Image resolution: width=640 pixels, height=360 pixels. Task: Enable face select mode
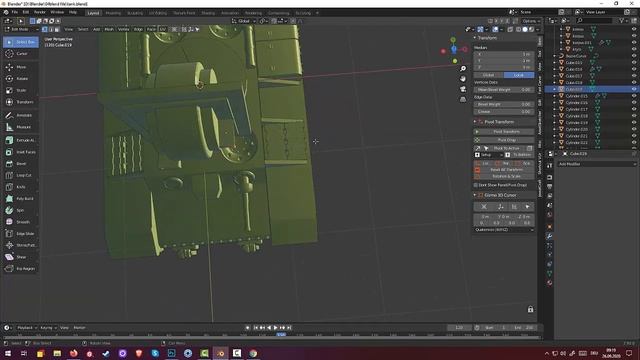coord(57,29)
